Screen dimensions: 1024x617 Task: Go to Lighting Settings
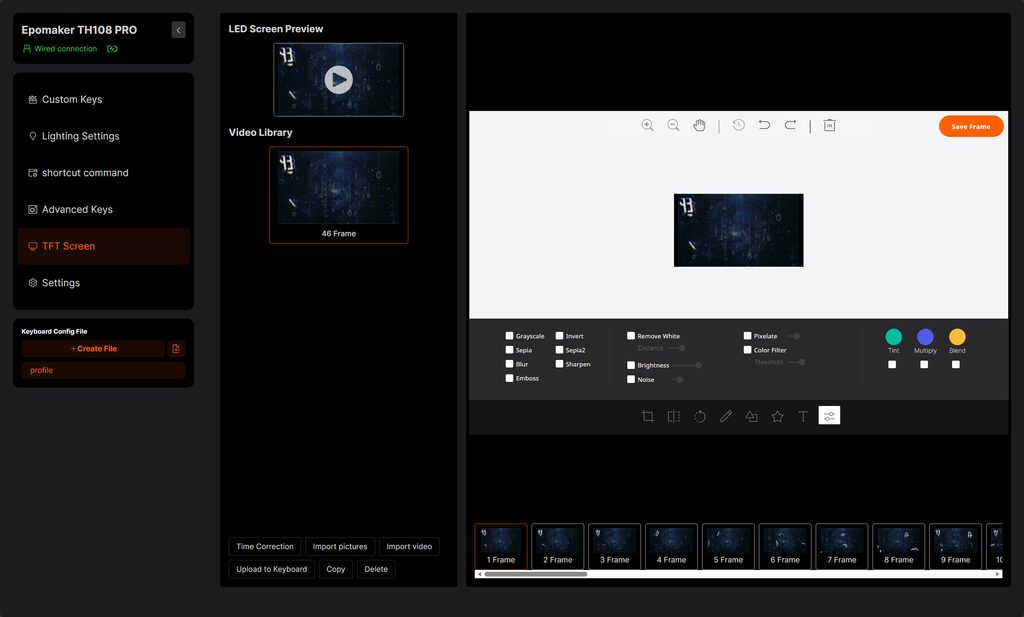coord(103,136)
